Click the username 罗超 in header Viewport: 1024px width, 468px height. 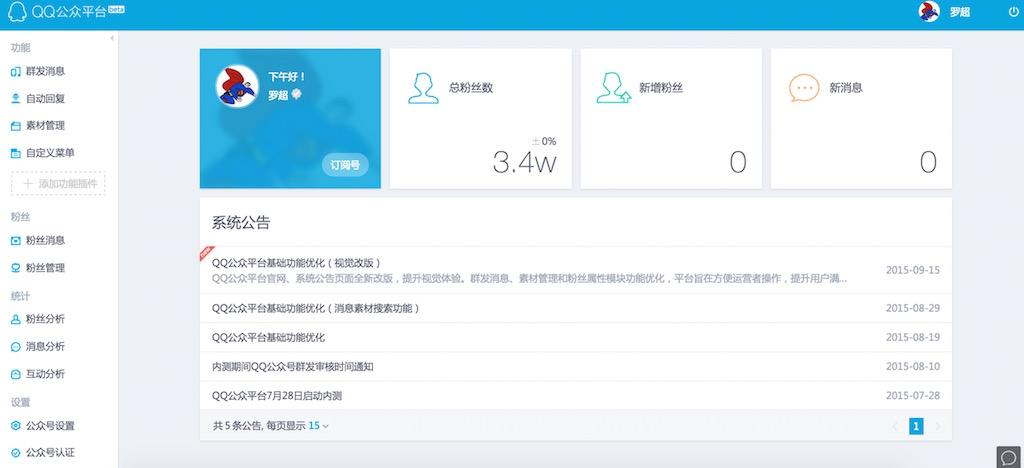pos(959,12)
